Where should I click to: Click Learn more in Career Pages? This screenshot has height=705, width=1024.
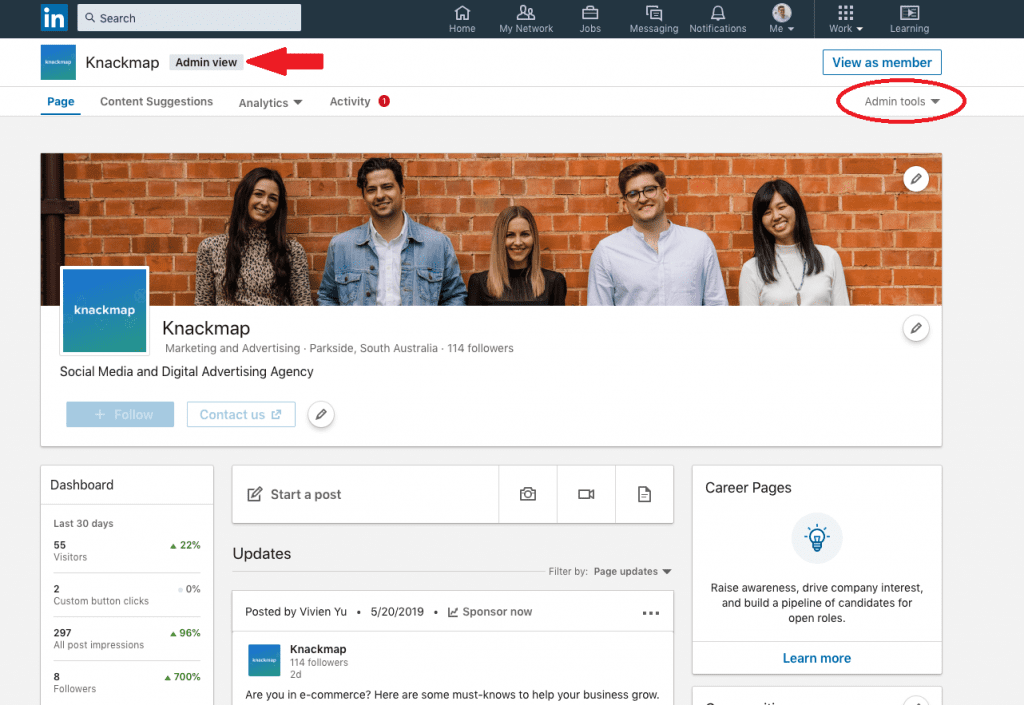816,658
